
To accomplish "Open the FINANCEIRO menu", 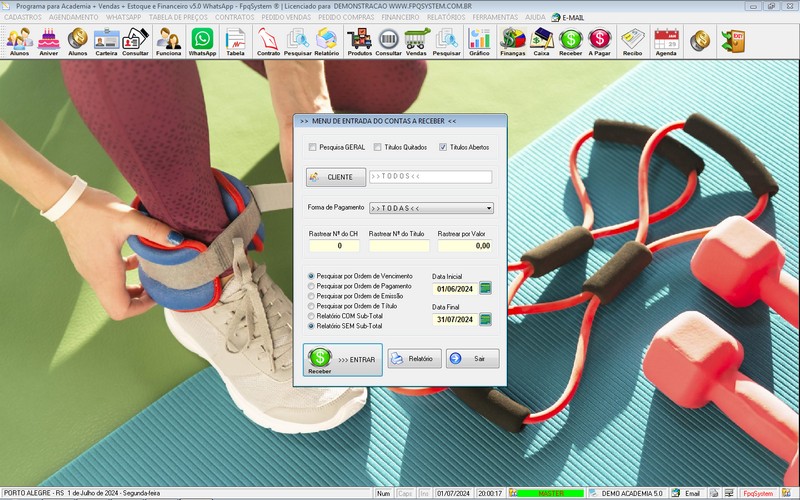I will [x=400, y=17].
